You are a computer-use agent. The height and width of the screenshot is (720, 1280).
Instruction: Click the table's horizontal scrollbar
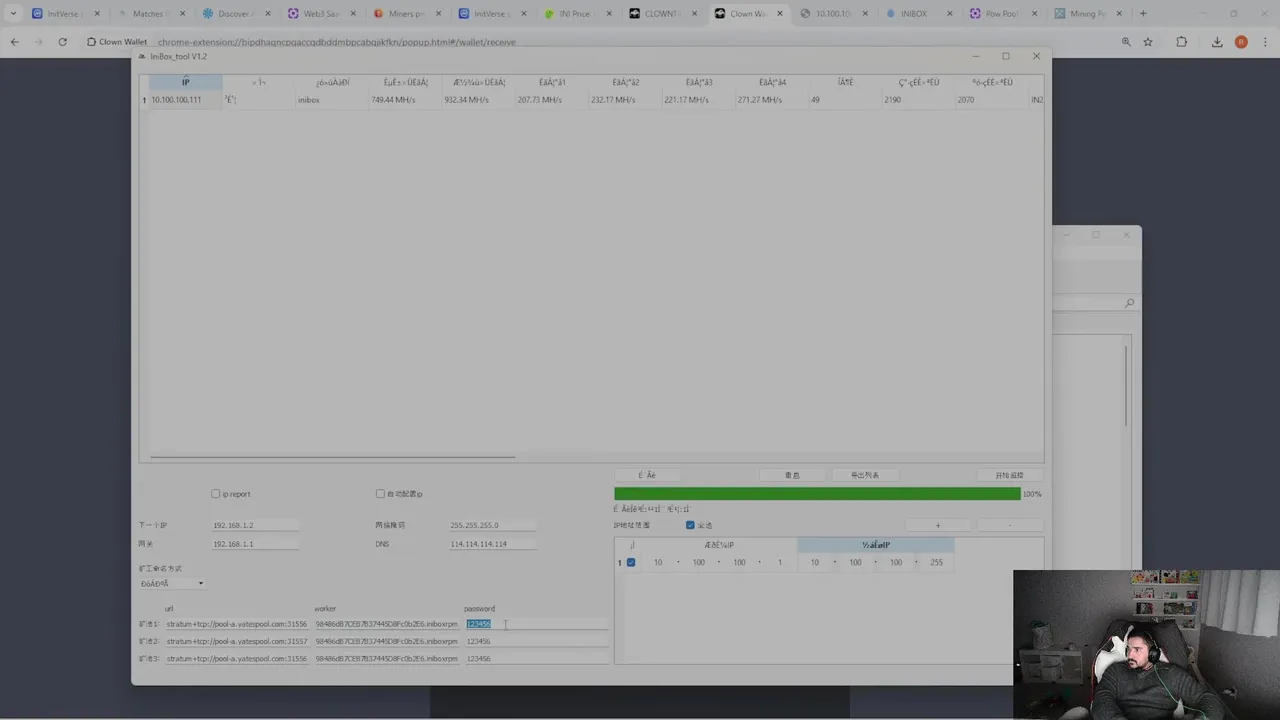tap(332, 457)
